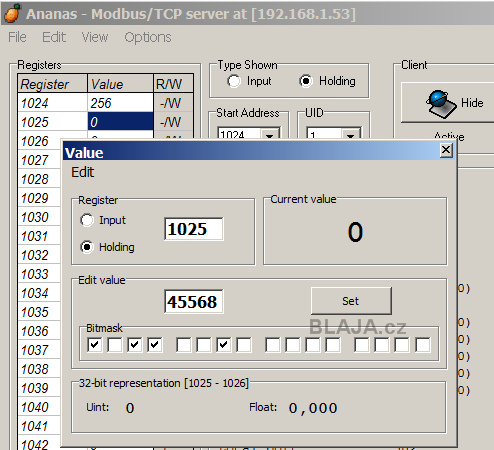Expand the UID dropdown arrow
This screenshot has width=494, height=450.
point(350,134)
